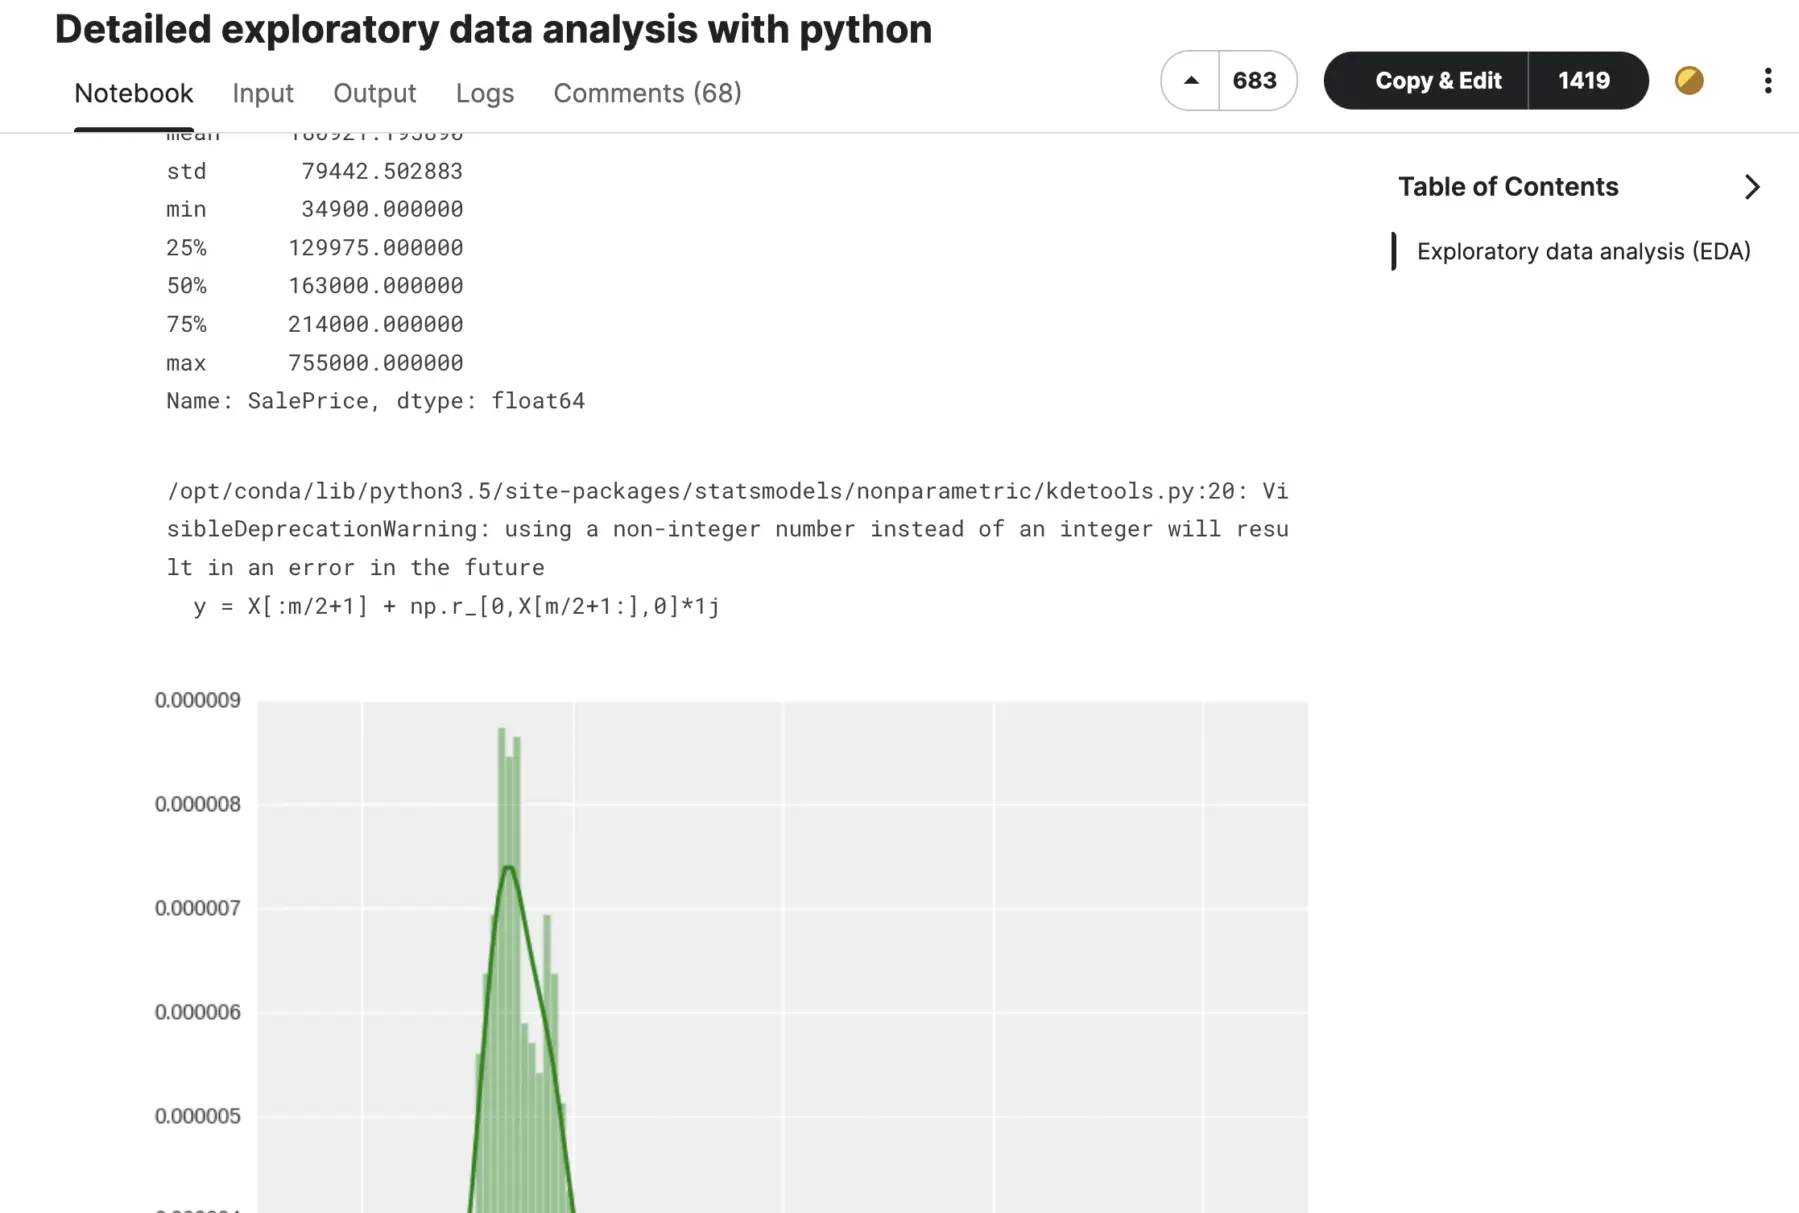The width and height of the screenshot is (1799, 1213).
Task: Click the green KDE curve peak
Action: (x=509, y=867)
